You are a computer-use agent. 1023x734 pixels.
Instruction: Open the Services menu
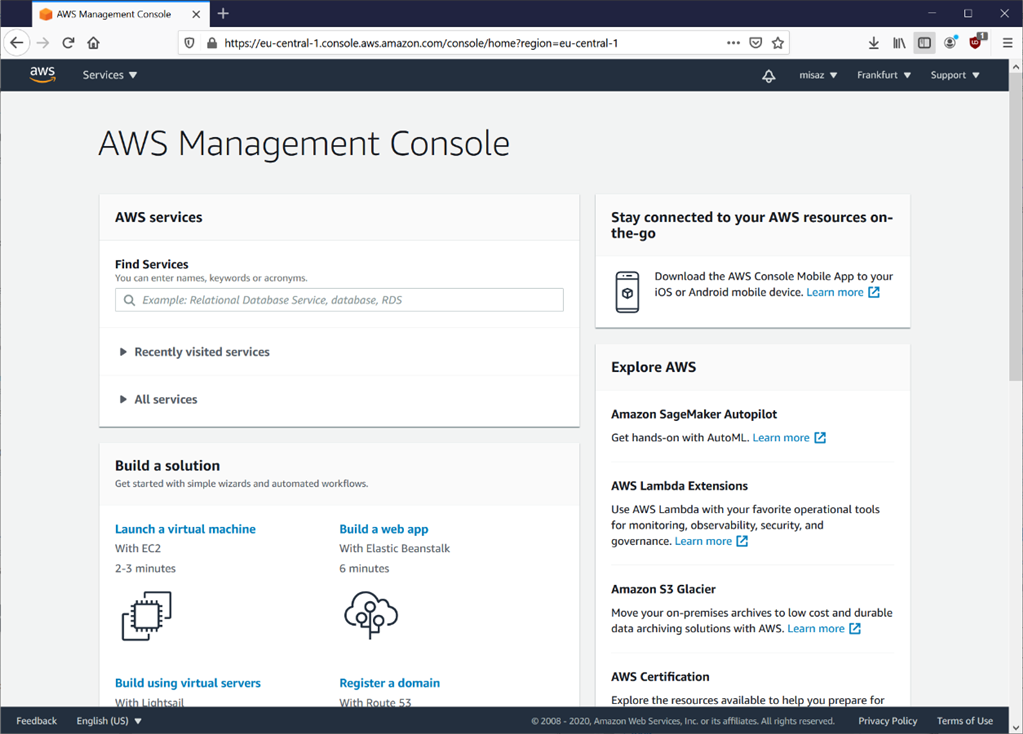(110, 75)
